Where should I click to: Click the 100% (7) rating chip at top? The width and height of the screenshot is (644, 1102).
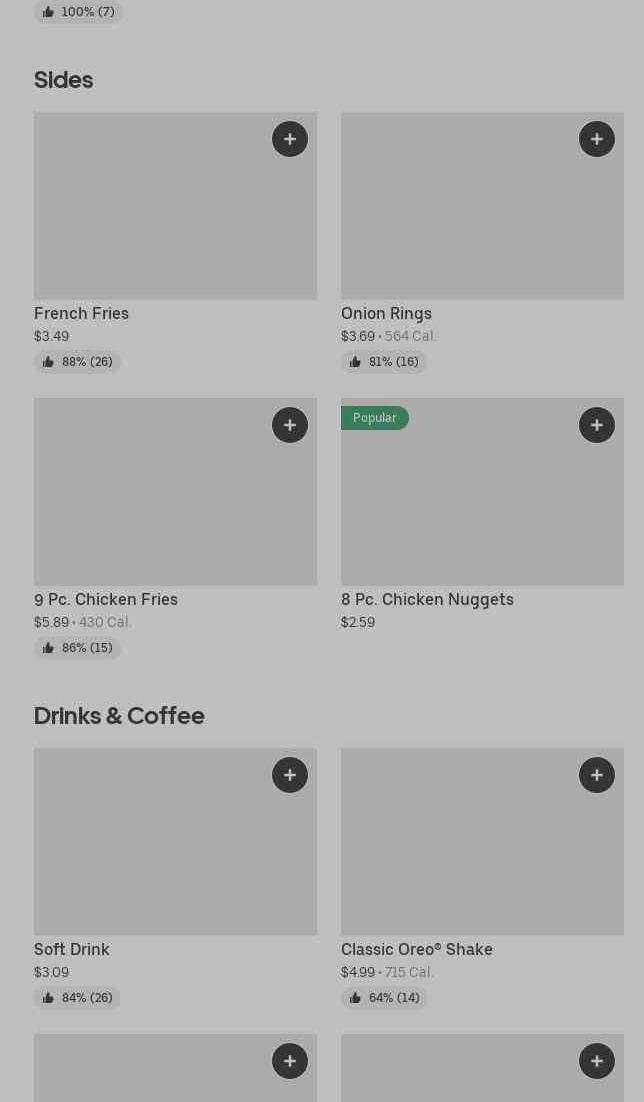[x=78, y=12]
